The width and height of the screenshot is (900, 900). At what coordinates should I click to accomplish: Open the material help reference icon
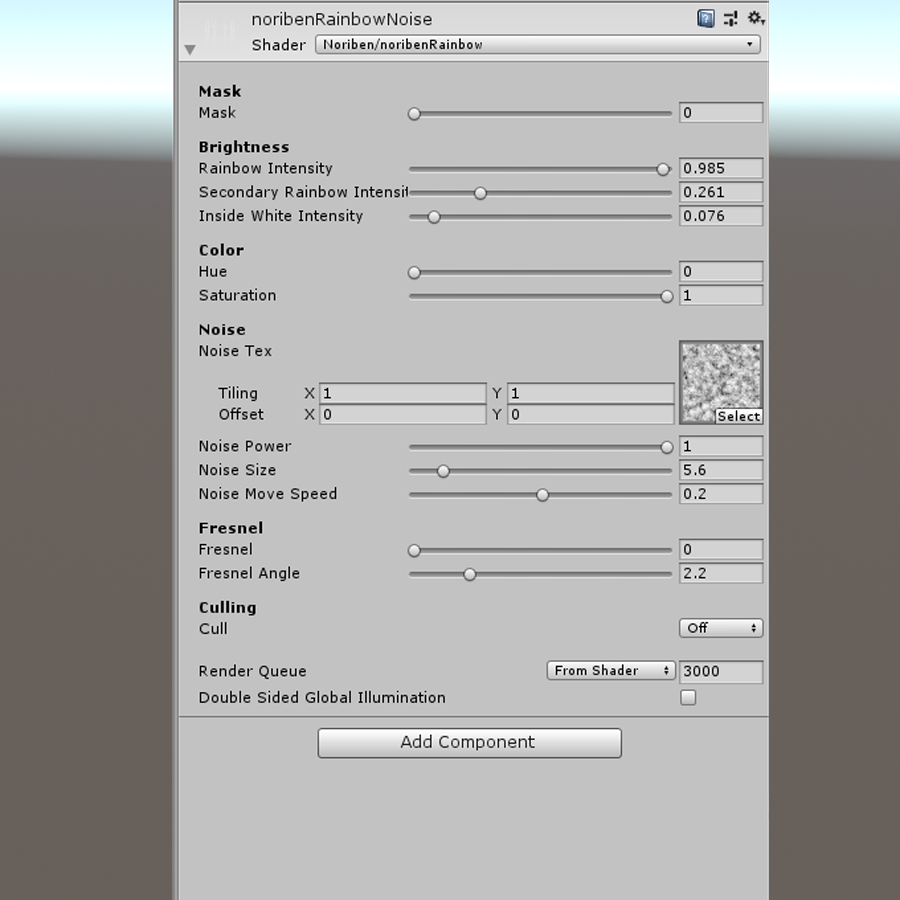[x=705, y=19]
